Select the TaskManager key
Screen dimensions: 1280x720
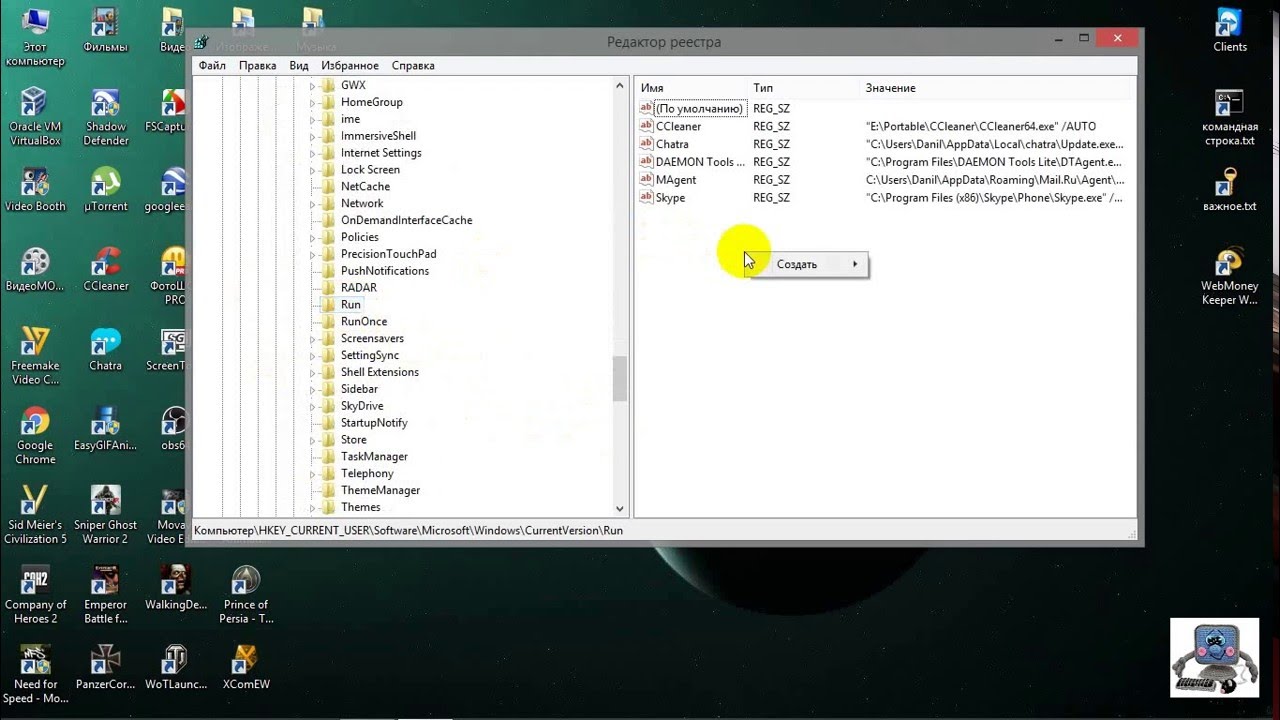point(374,456)
